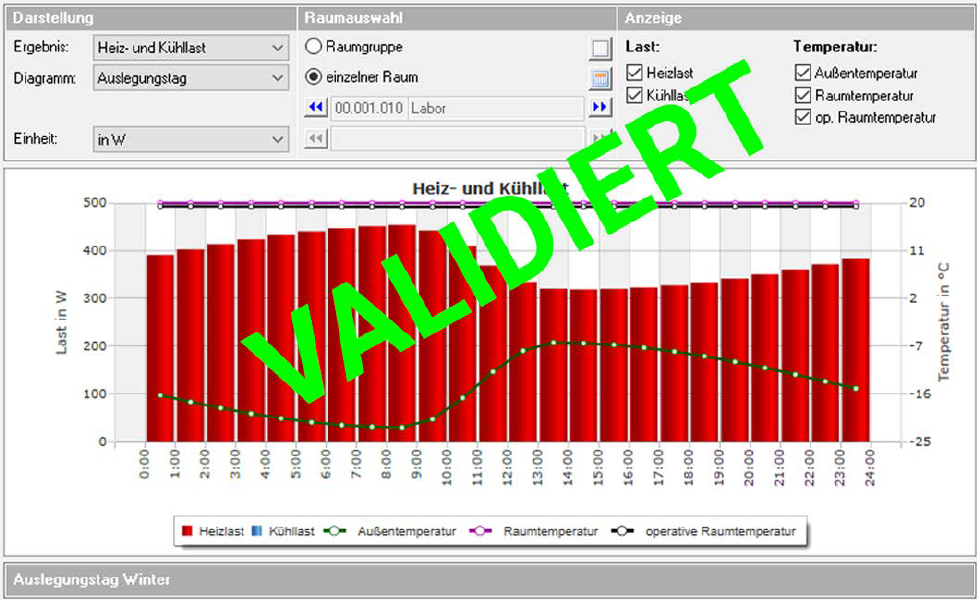Expand the Diagramm Auslegungstag dropdown

point(191,79)
